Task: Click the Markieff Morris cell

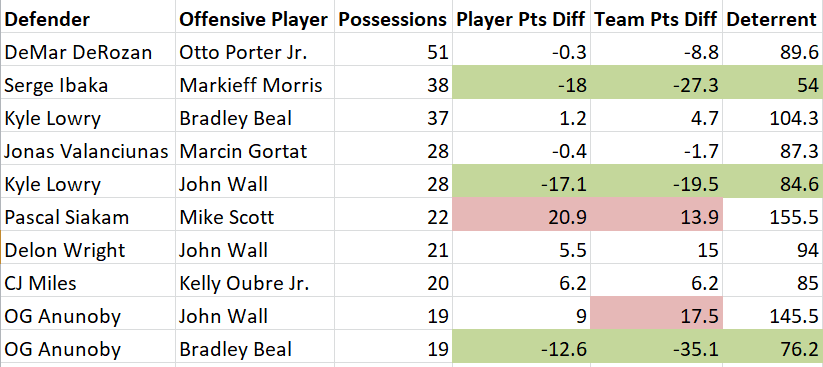Action: 255,85
